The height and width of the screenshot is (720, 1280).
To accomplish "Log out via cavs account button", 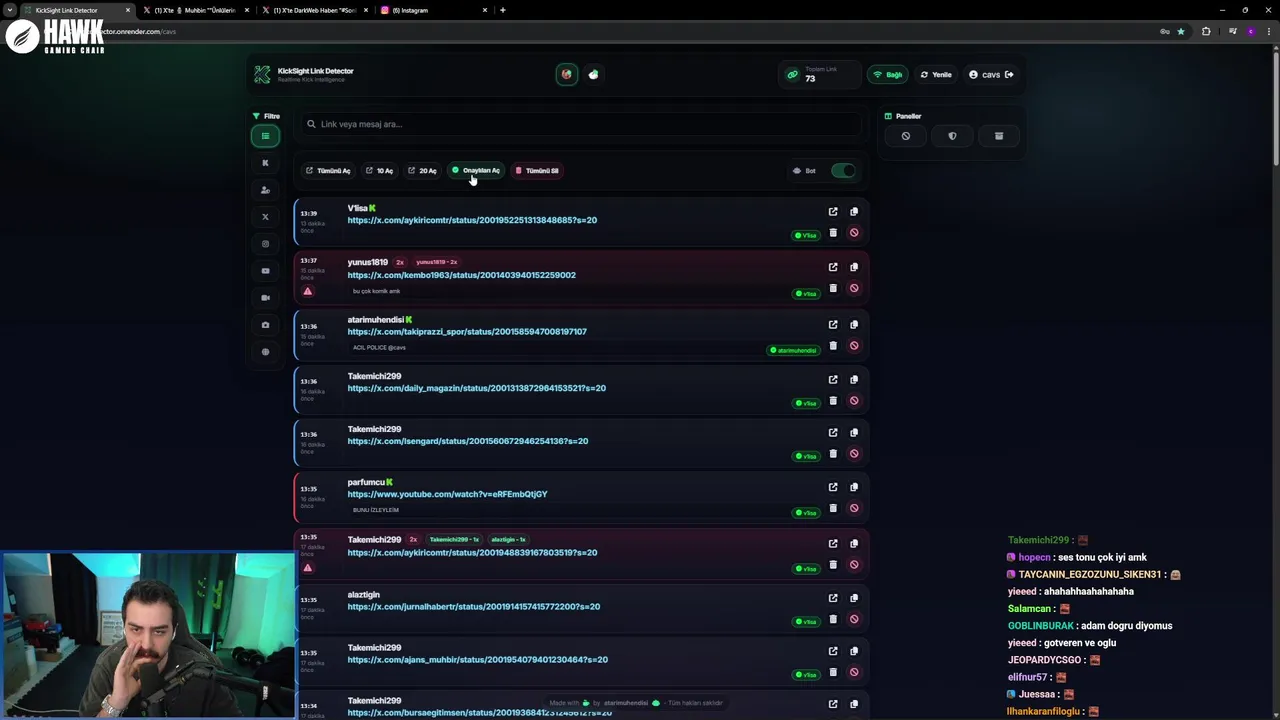I will pos(991,75).
